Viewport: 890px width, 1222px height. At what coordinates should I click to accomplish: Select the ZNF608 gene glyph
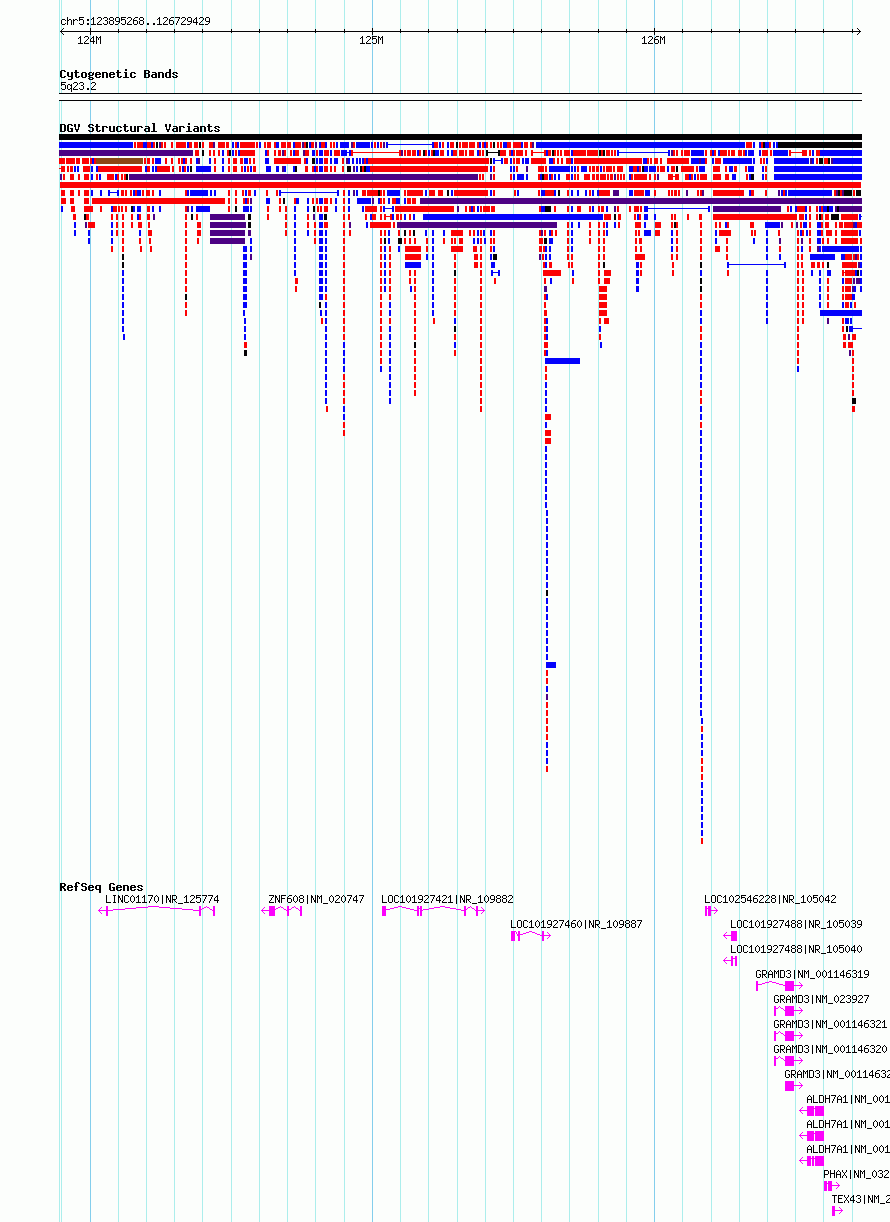tap(282, 911)
